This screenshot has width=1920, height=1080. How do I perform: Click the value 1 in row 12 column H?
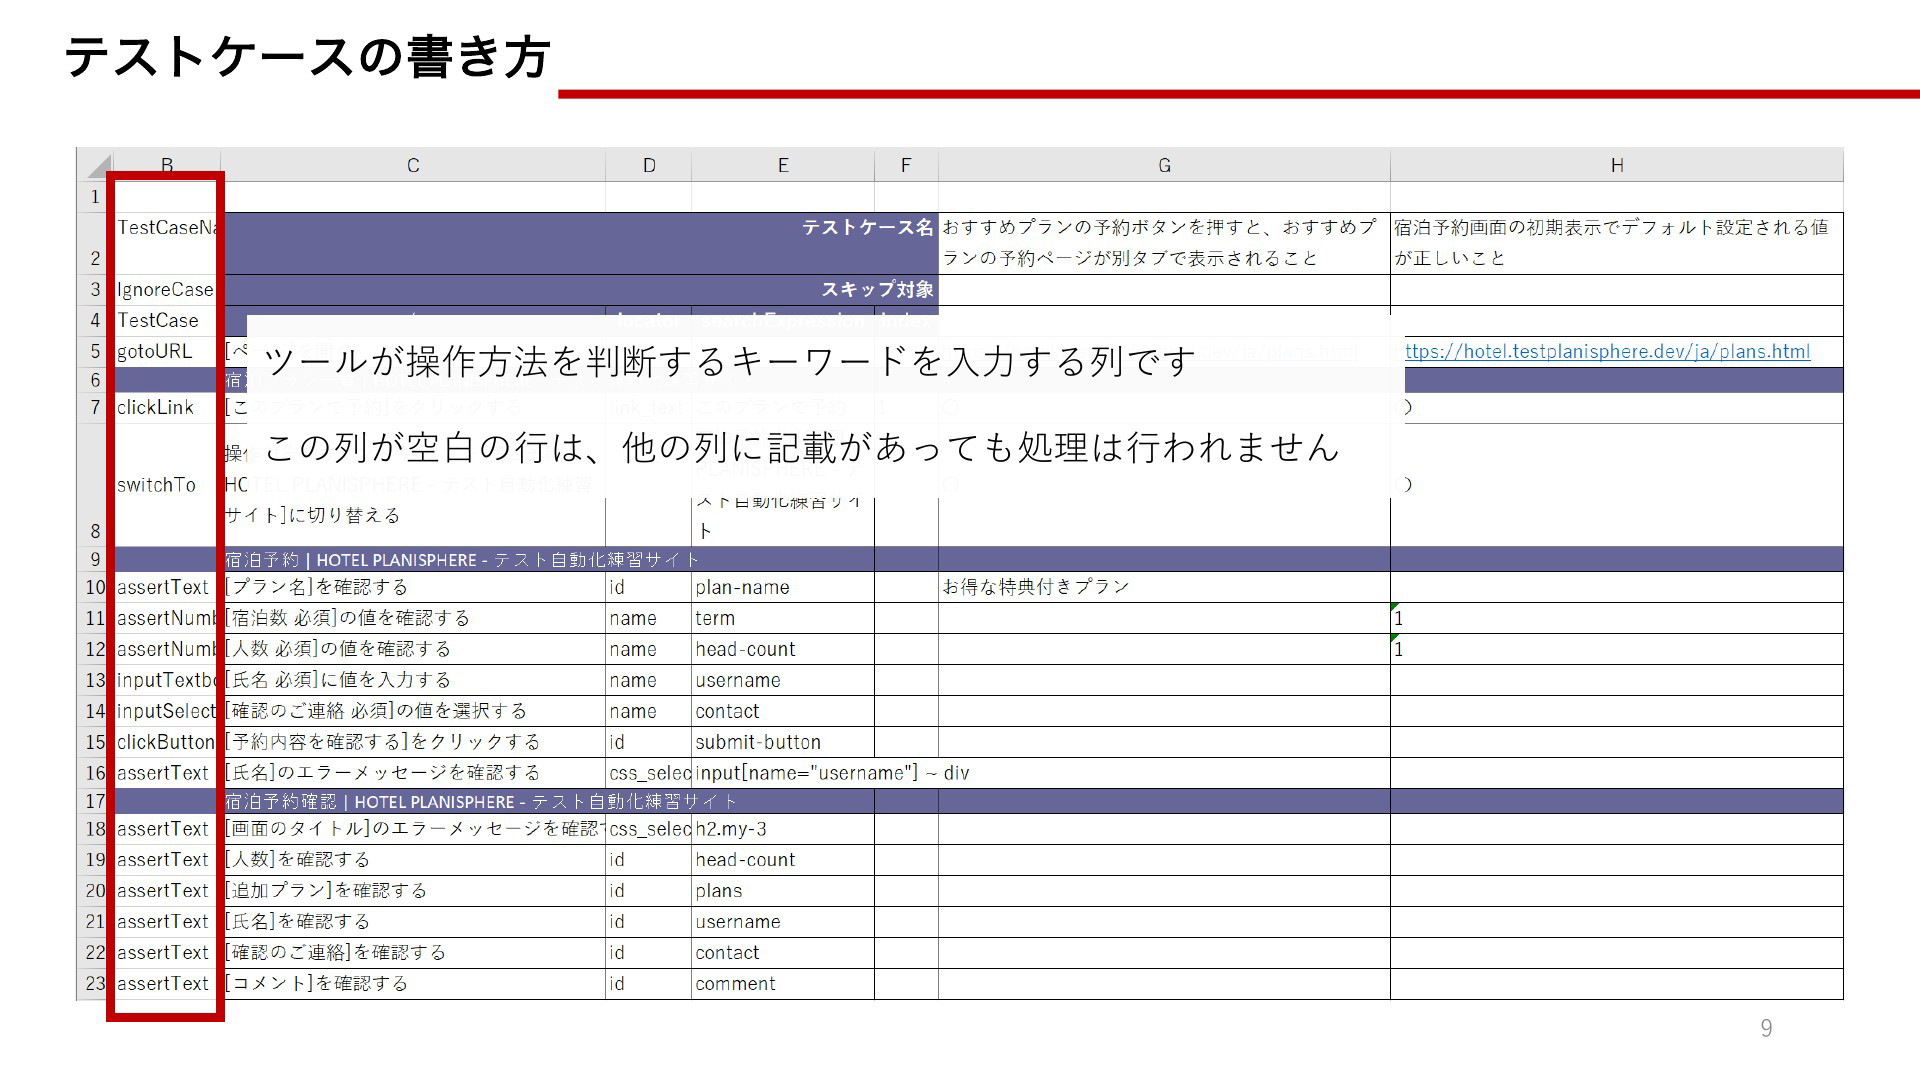(x=1616, y=649)
